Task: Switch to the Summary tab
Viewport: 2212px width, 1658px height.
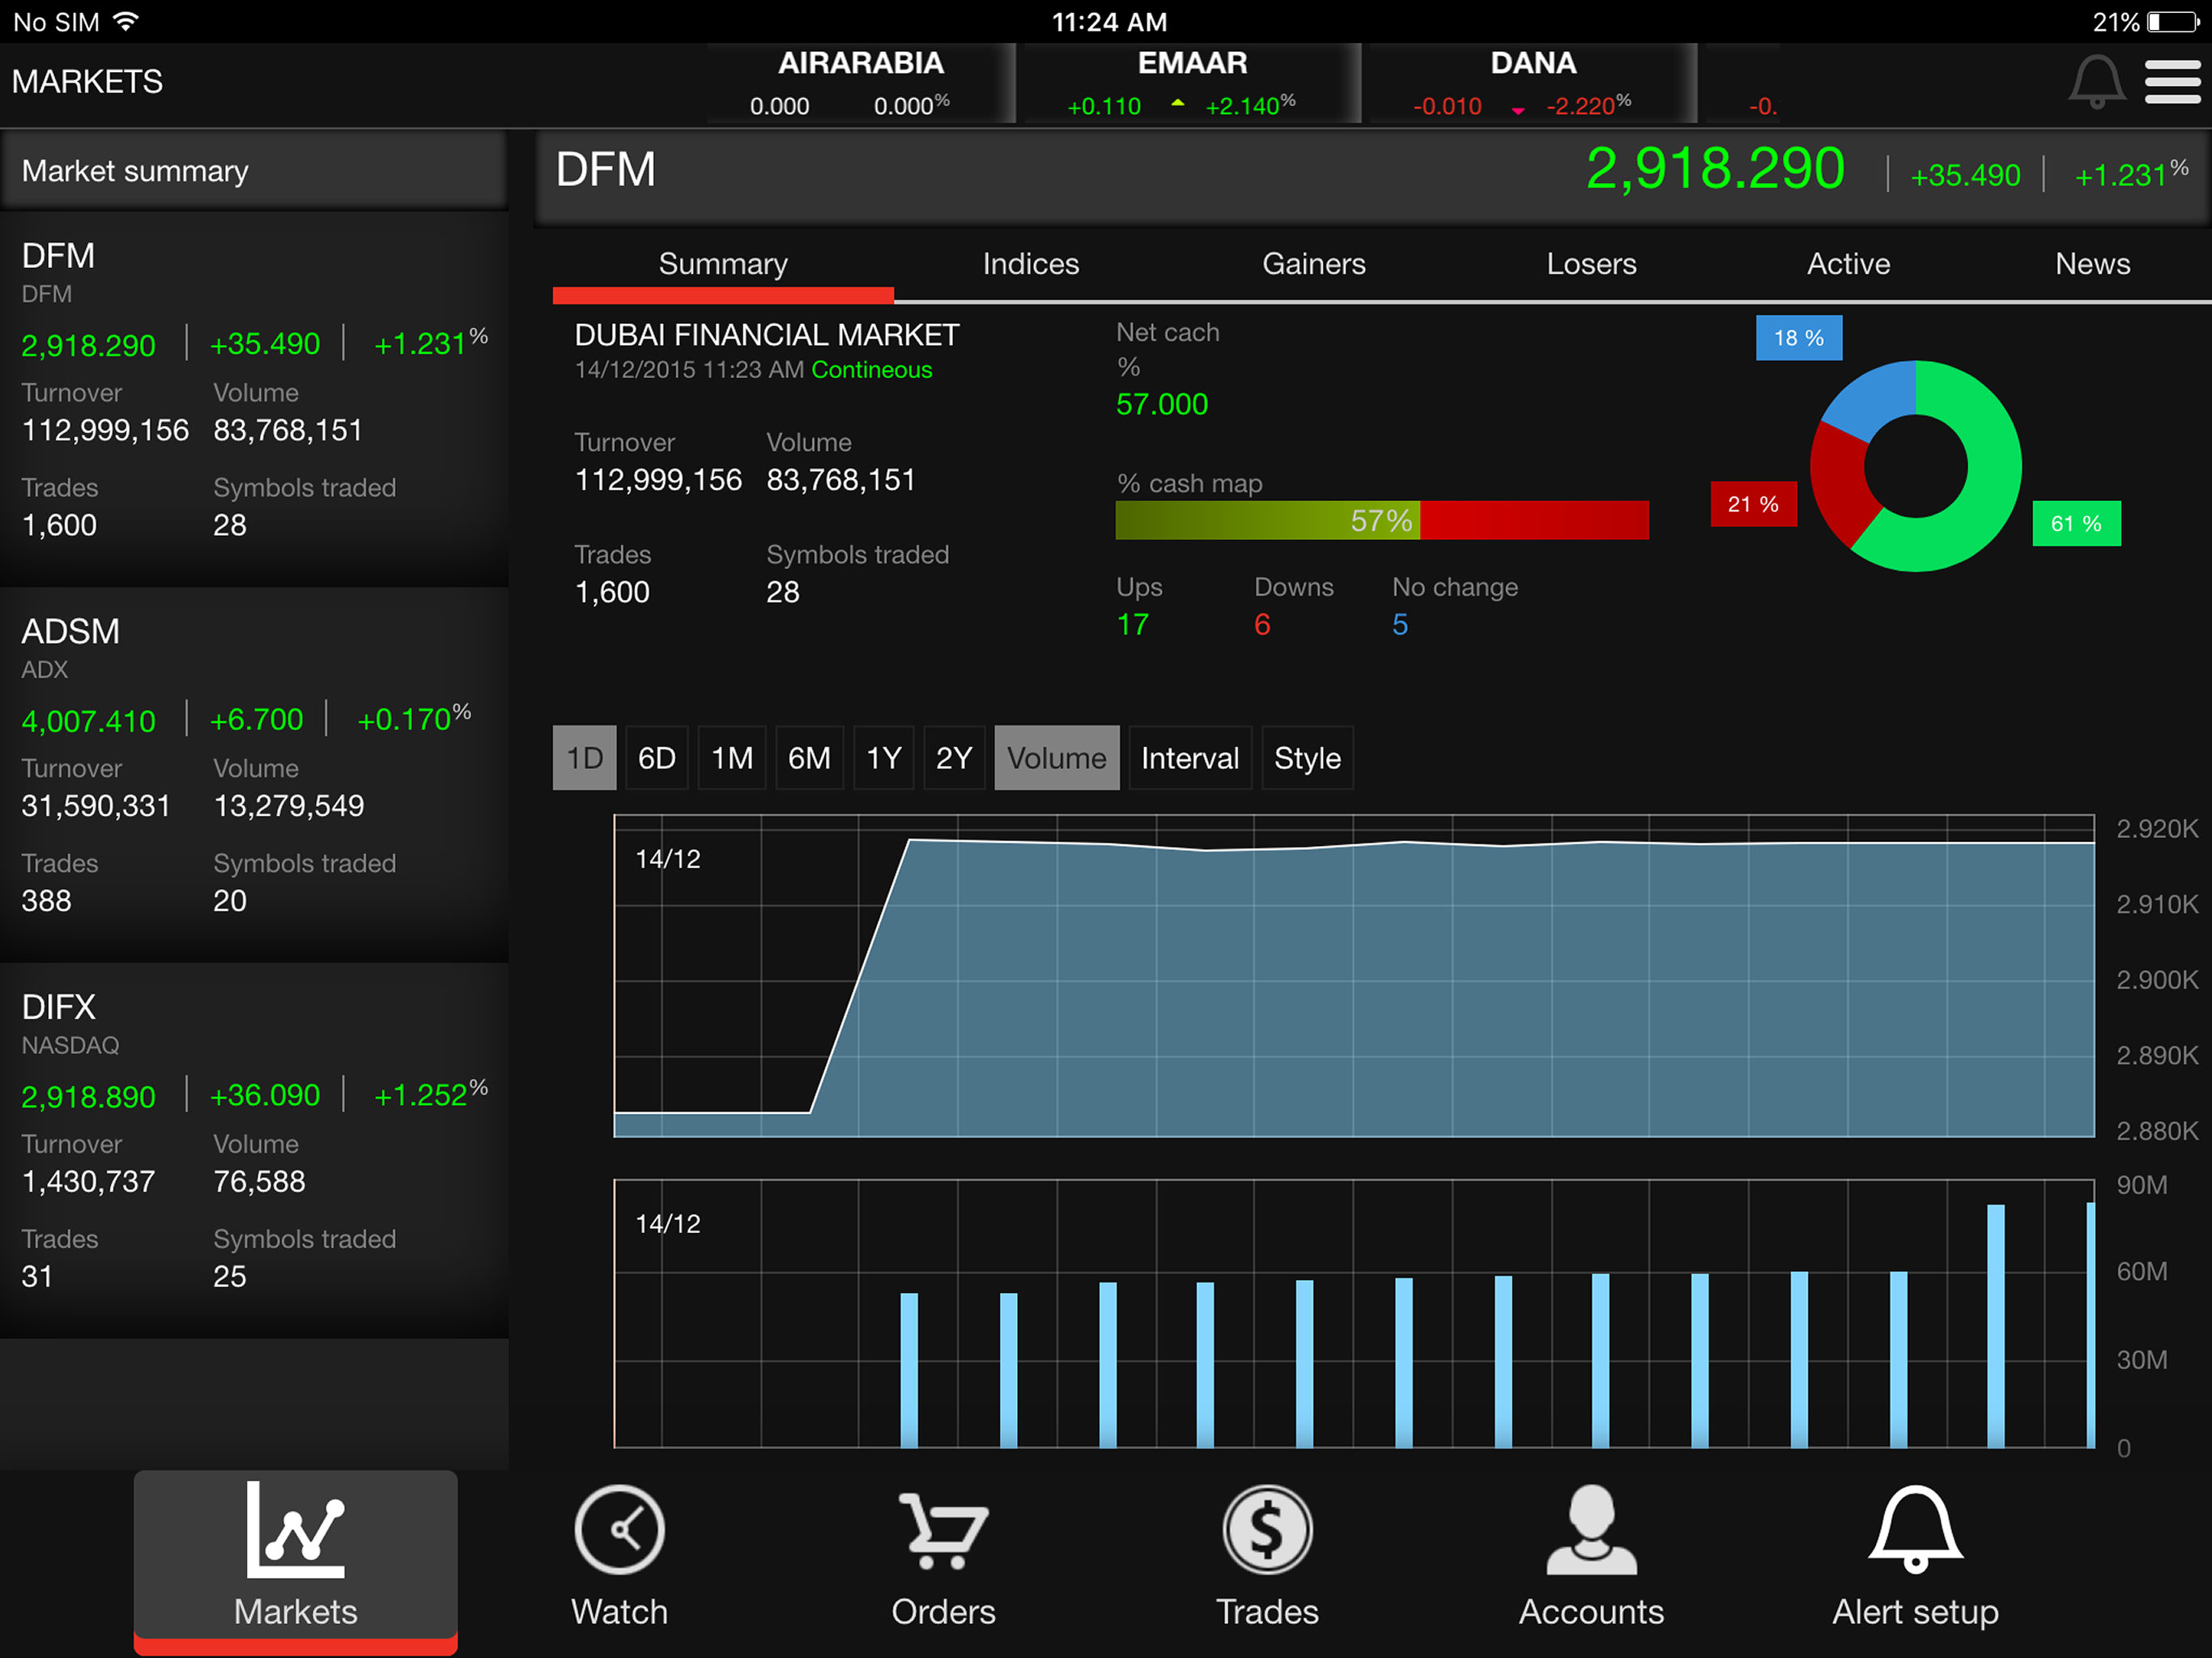Action: tap(723, 264)
